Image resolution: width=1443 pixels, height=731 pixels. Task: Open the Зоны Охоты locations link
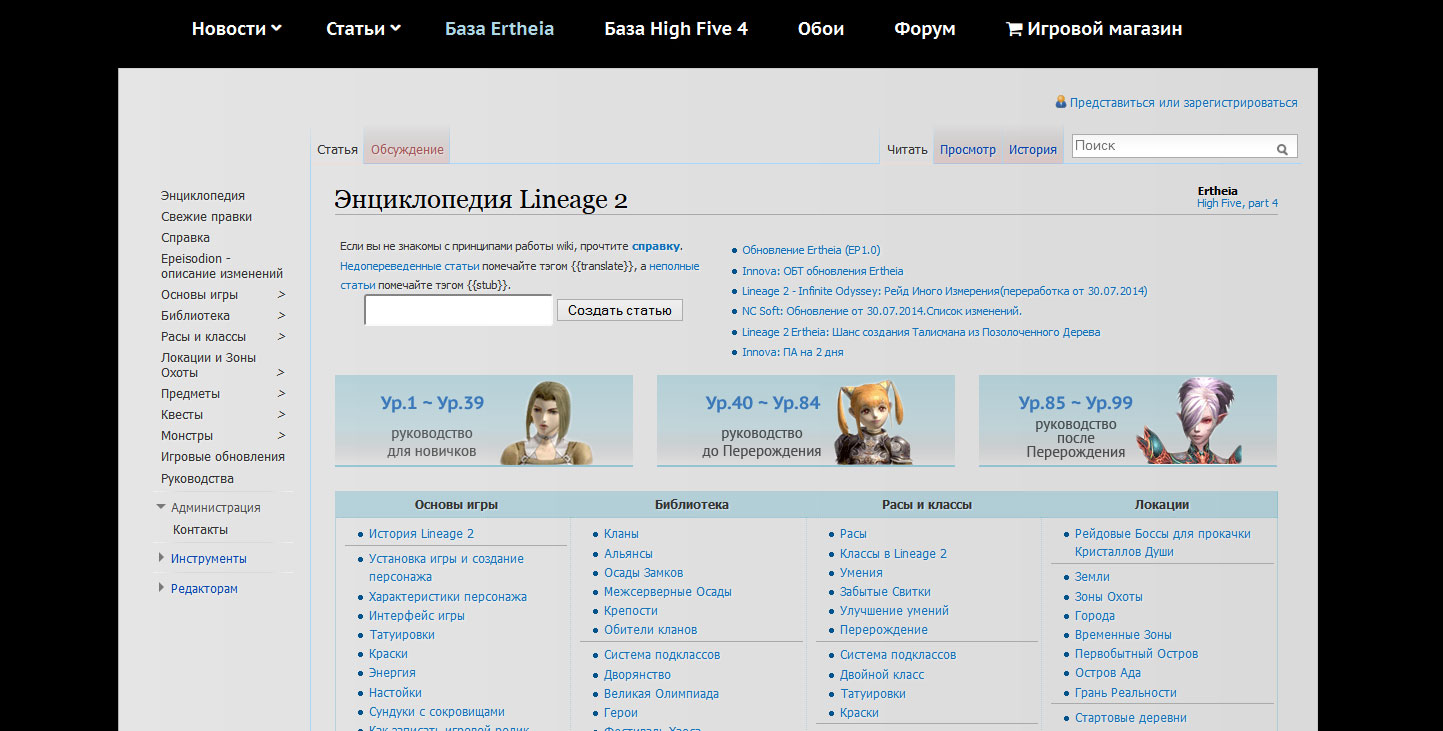click(1108, 597)
